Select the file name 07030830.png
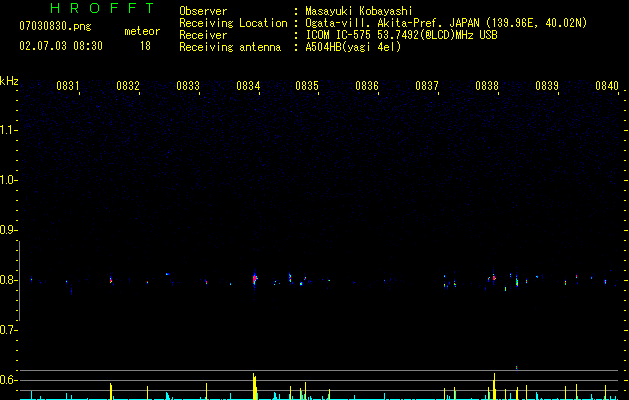Screen dimensions: 629x400 55,26
